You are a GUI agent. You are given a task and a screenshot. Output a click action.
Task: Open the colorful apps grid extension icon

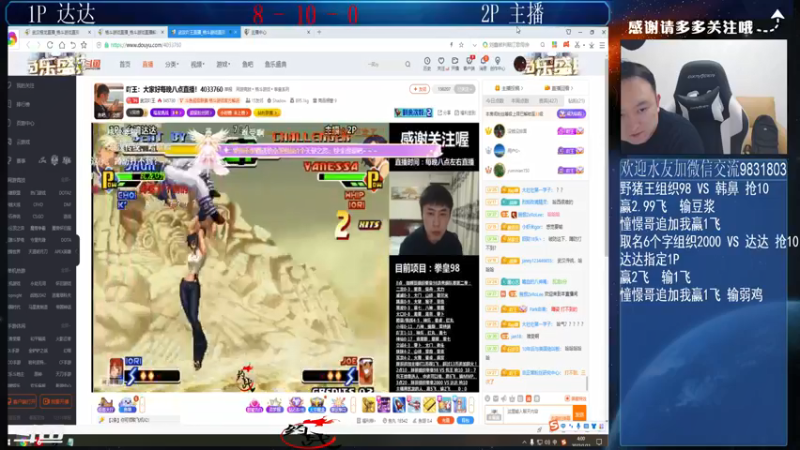click(x=554, y=45)
